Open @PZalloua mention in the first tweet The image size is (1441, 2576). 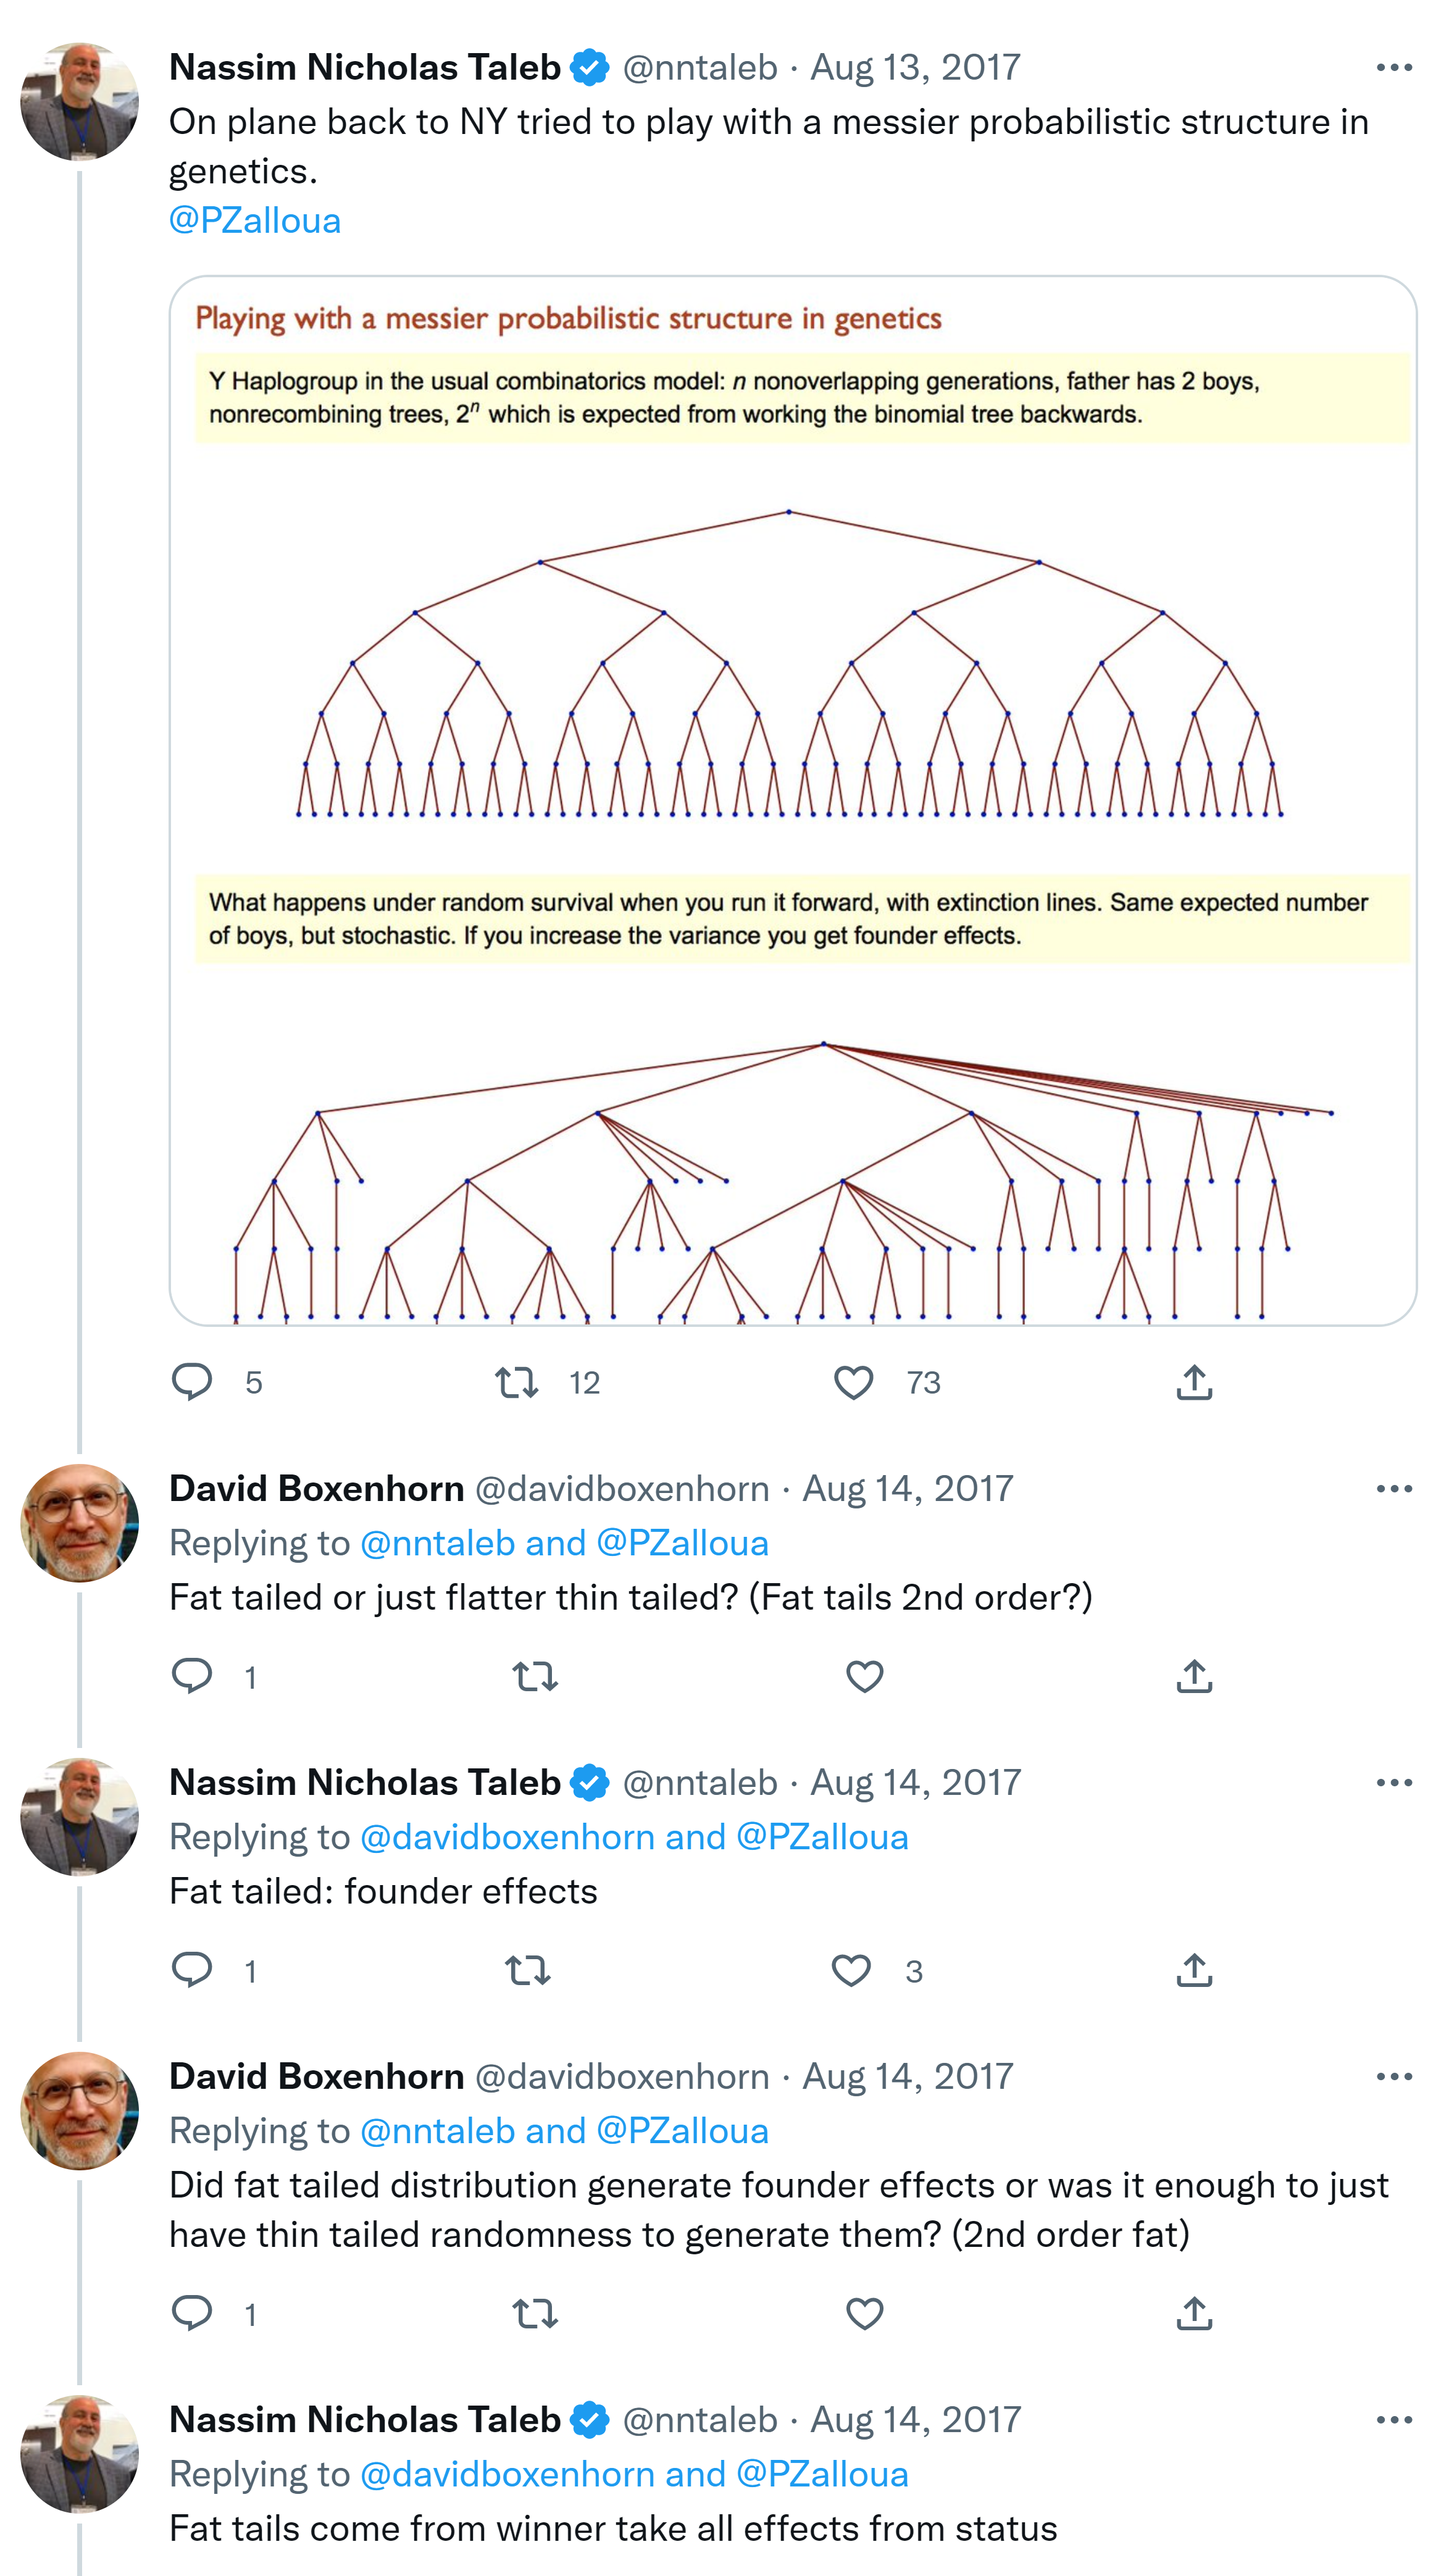[x=255, y=221]
